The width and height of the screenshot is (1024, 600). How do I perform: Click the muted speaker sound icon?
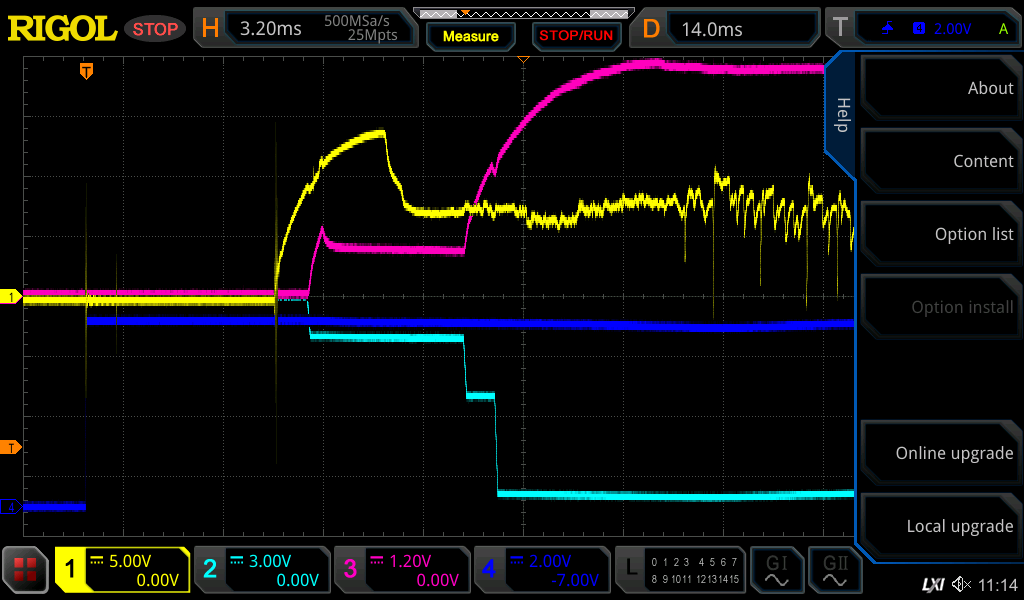[x=961, y=584]
